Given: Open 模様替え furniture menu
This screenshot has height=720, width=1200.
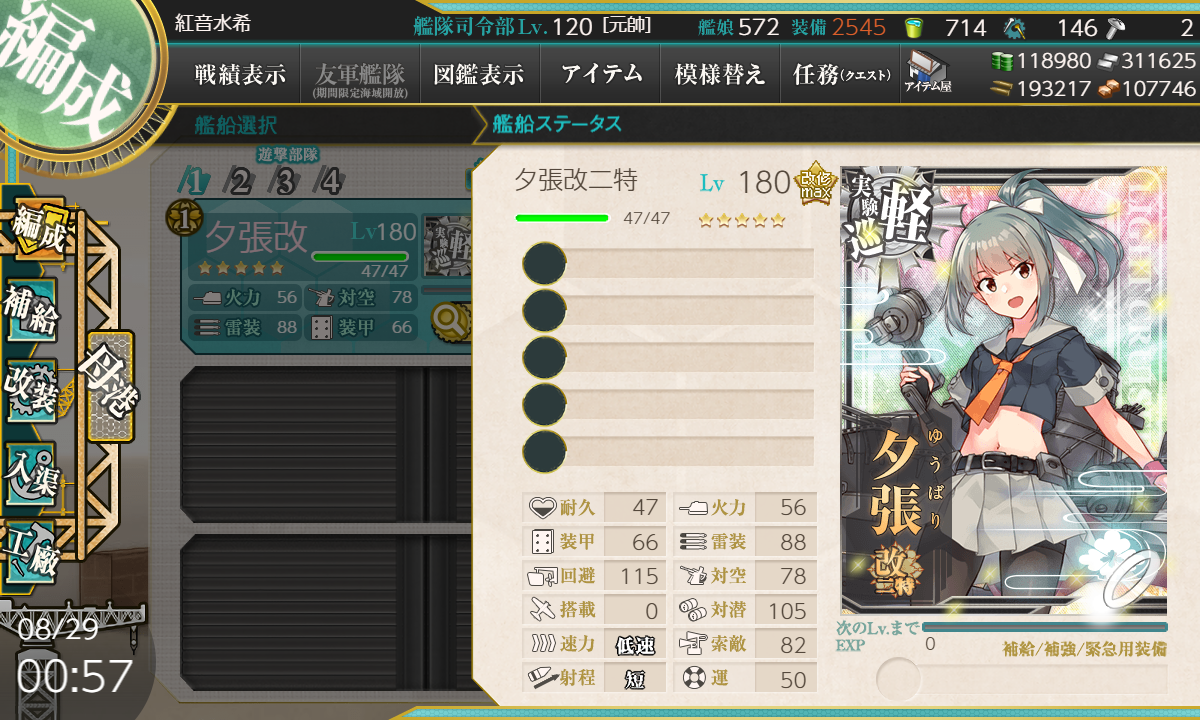Looking at the screenshot, I should click(x=720, y=74).
